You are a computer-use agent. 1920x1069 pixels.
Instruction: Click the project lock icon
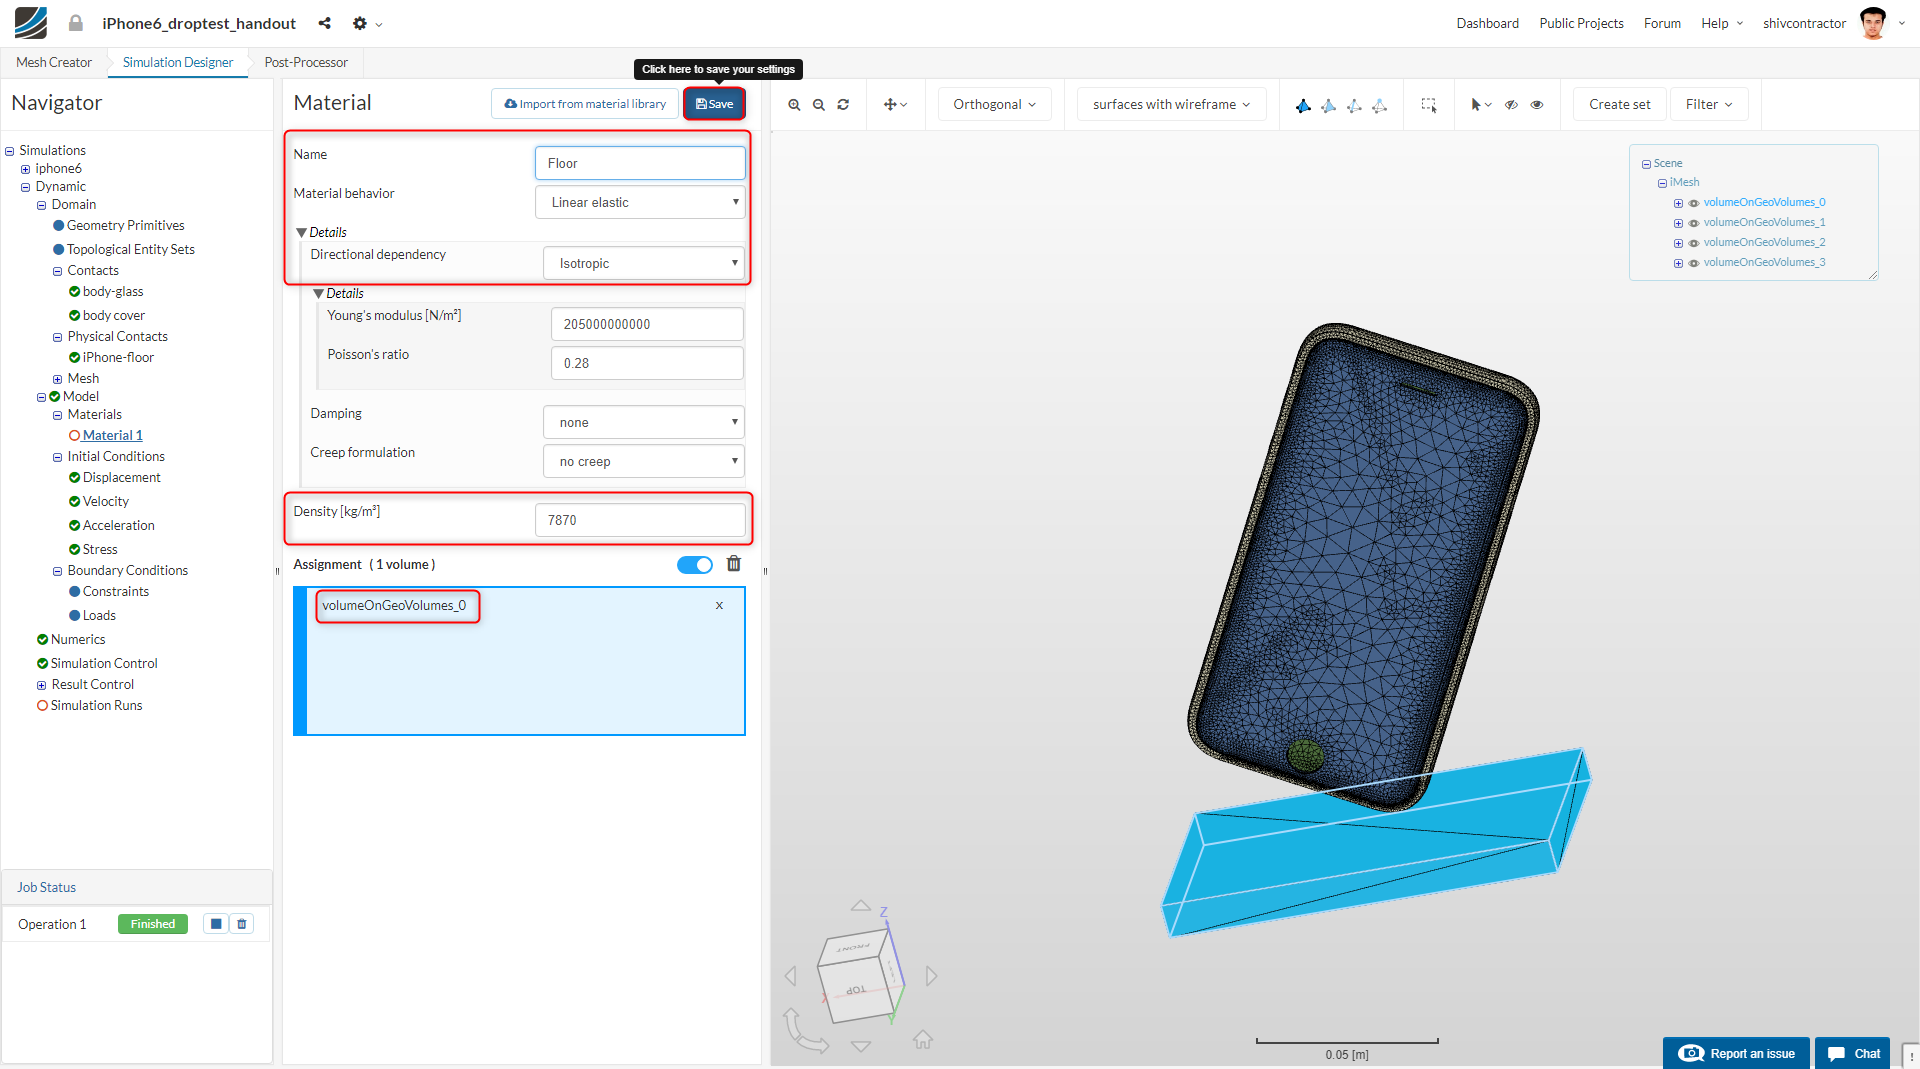(76, 23)
